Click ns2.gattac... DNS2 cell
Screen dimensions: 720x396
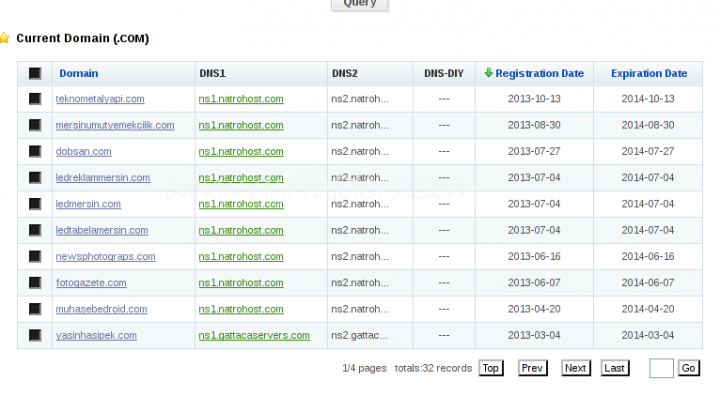pos(360,335)
